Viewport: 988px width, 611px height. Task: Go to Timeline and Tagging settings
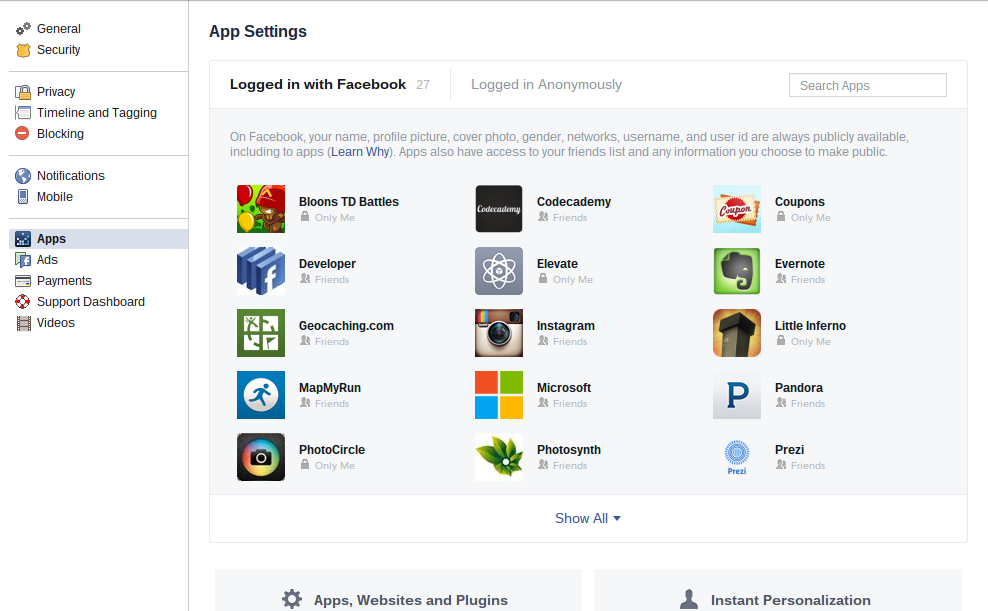96,113
